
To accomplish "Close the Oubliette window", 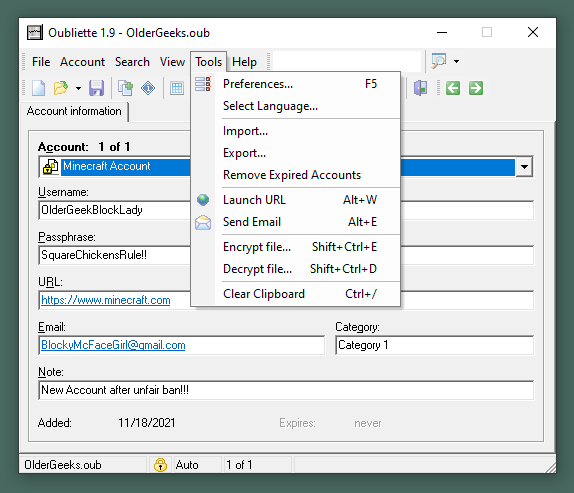I will point(533,32).
